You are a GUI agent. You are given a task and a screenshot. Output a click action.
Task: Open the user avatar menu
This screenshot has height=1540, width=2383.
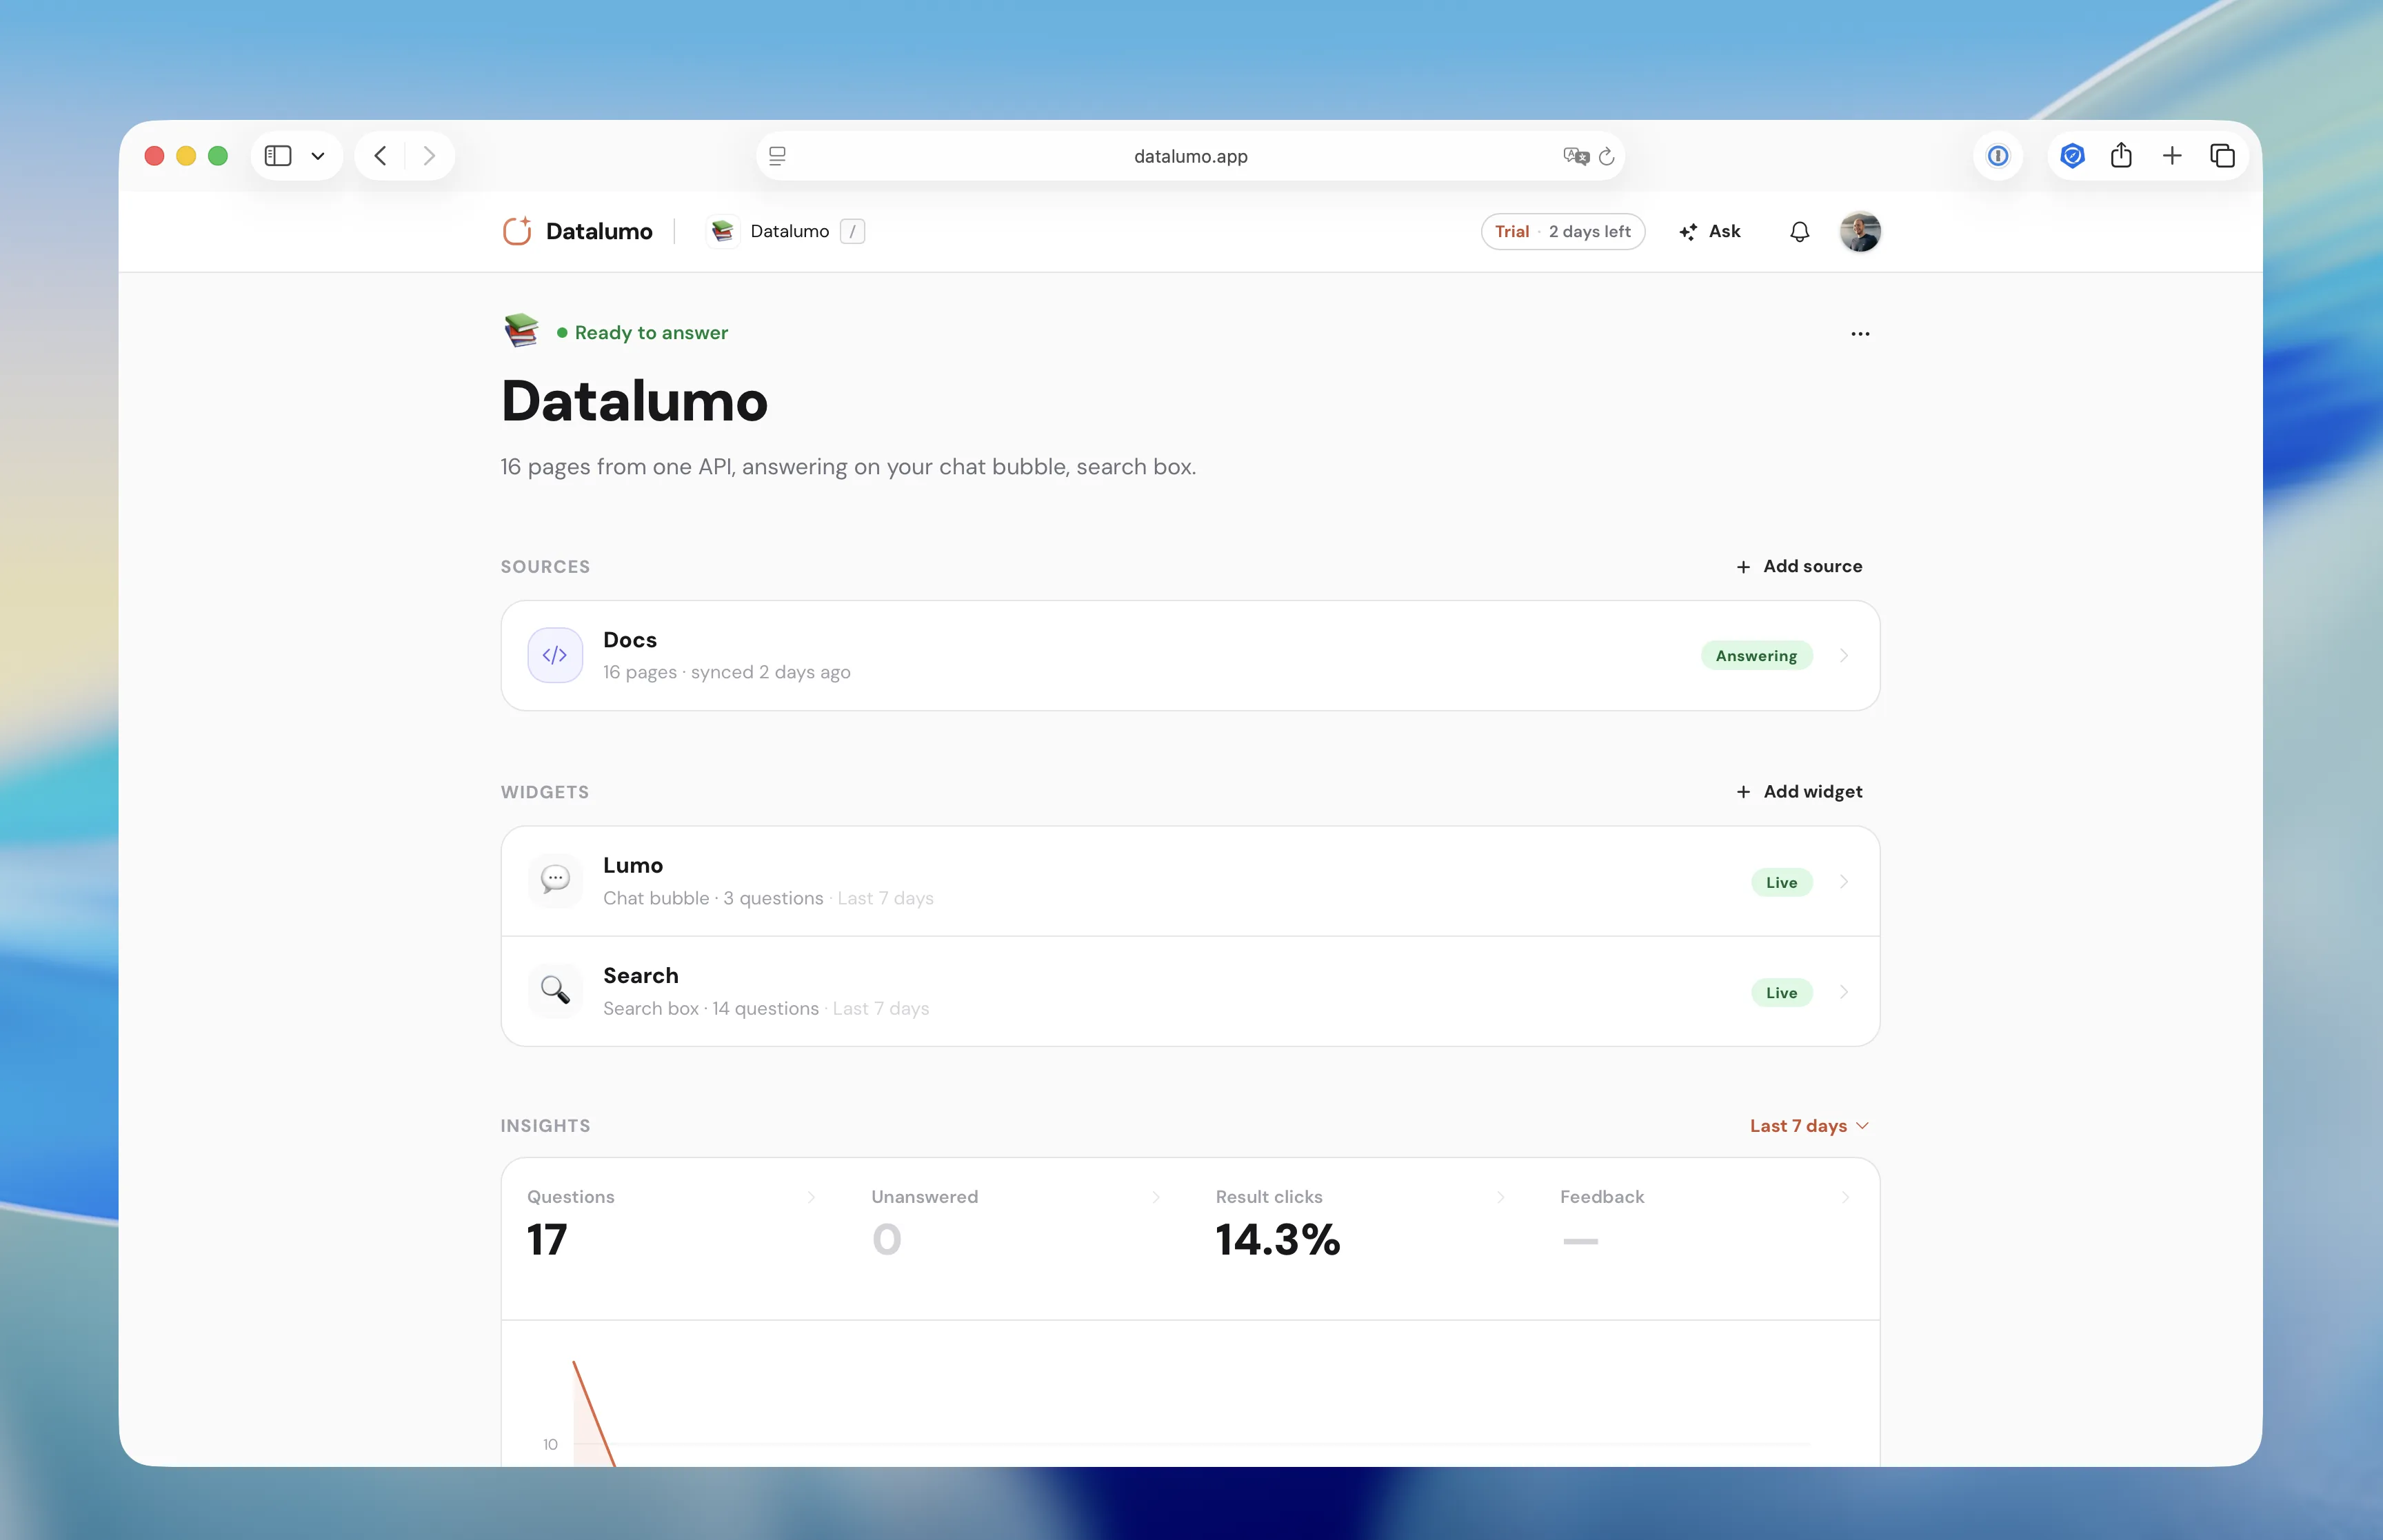point(1860,232)
